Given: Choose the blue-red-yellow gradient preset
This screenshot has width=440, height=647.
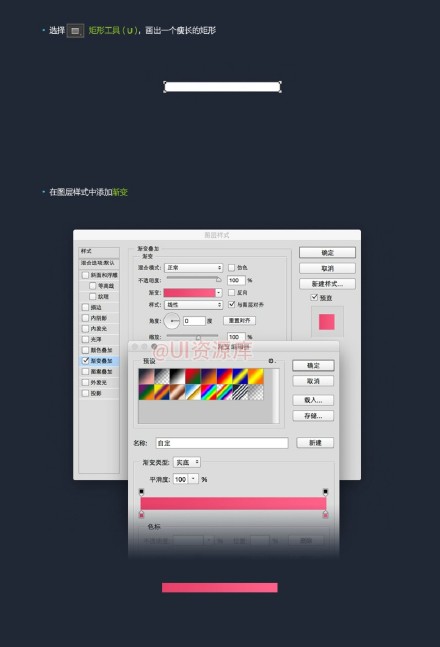Looking at the screenshot, I should point(224,376).
